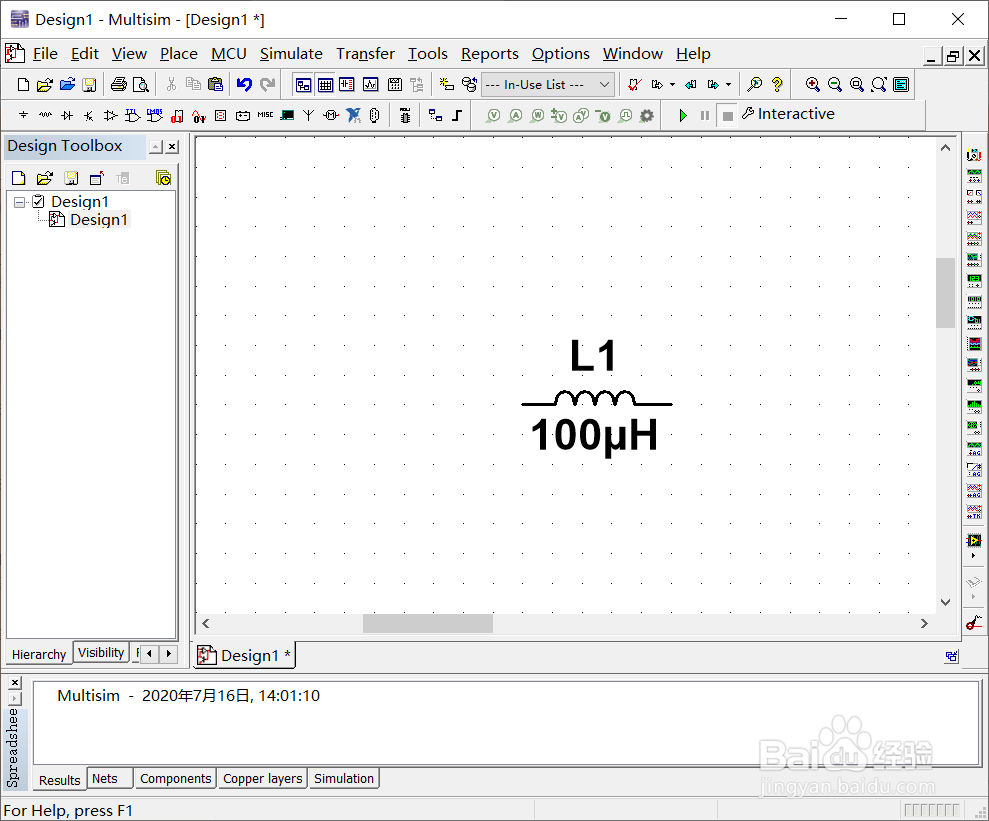Expand the LabVIEW instruments arrow
This screenshot has height=821, width=989.
(x=973, y=556)
